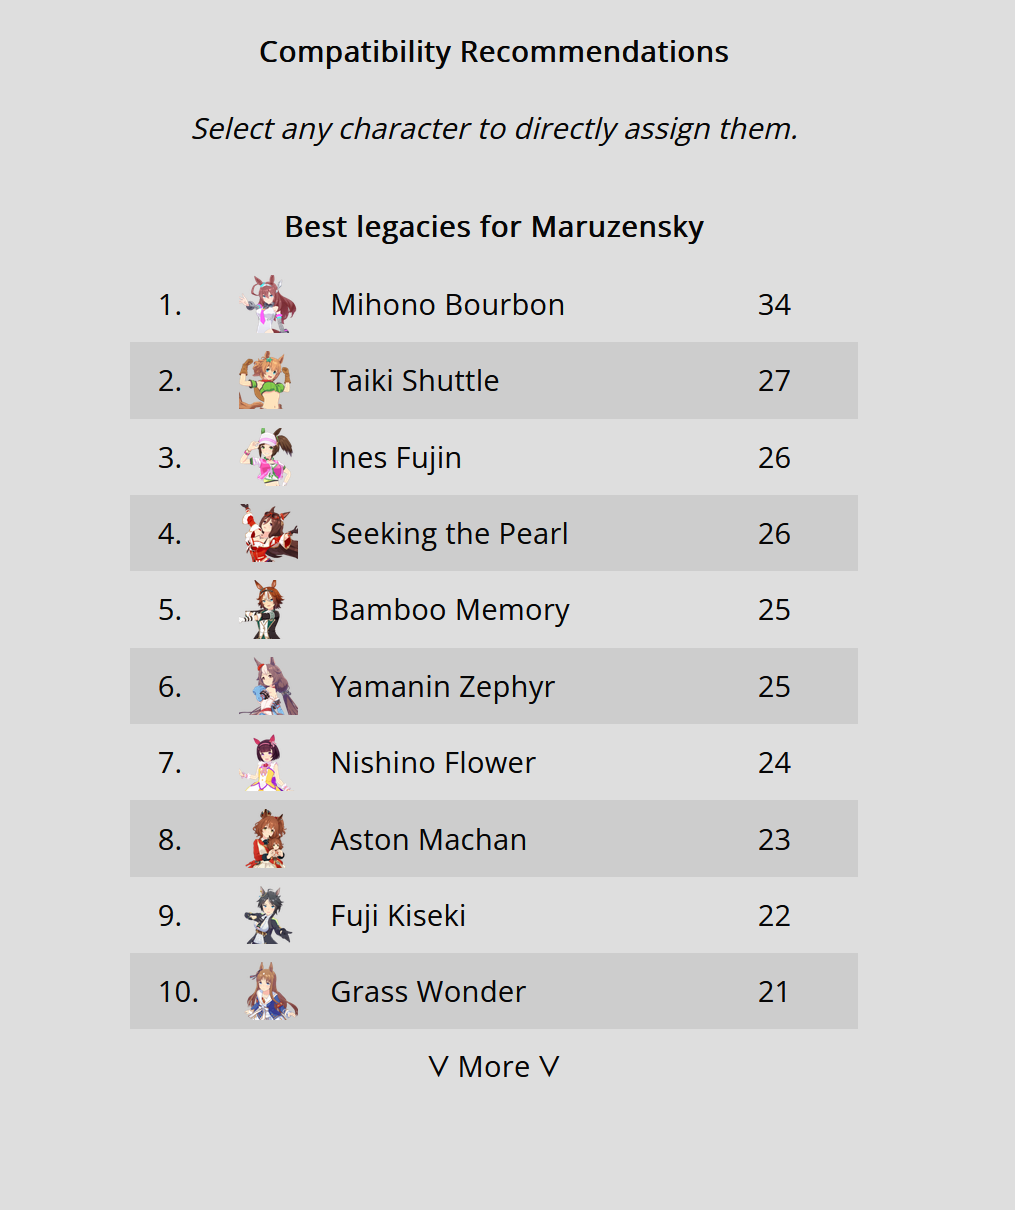Click rank number 8 for Aston Machan
Screen dimensions: 1015x1210
point(170,839)
